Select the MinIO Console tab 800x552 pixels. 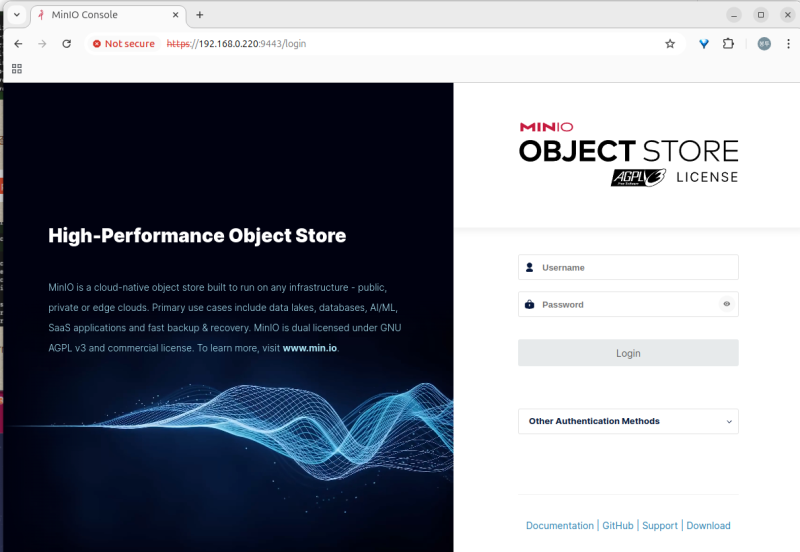tap(108, 15)
